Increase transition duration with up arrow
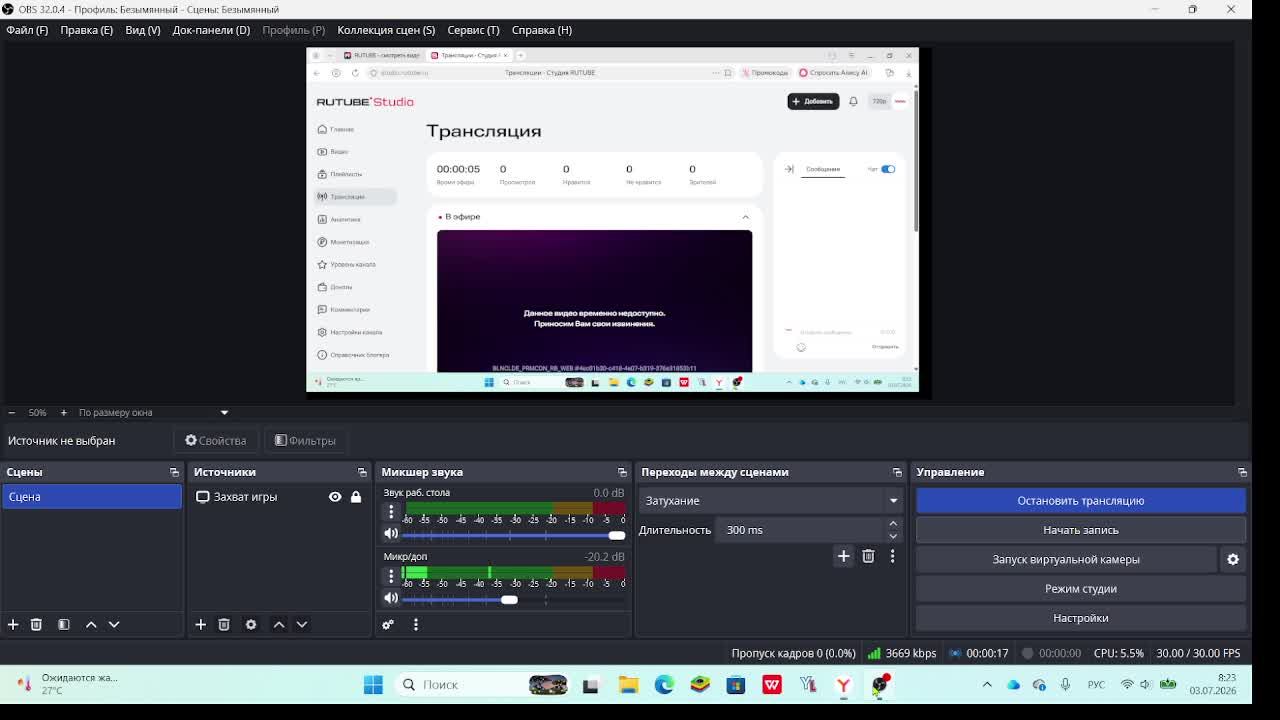 point(893,524)
